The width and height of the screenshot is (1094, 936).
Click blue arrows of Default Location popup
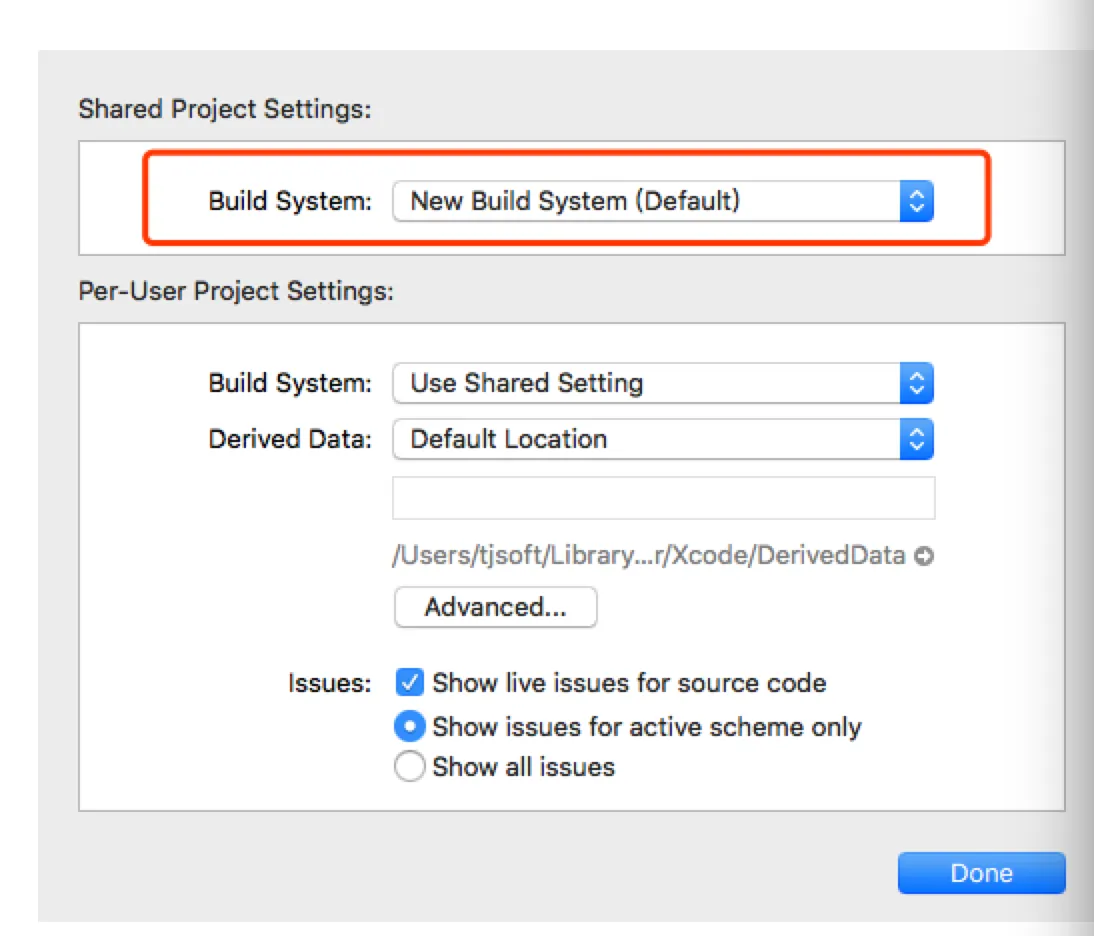[x=916, y=439]
